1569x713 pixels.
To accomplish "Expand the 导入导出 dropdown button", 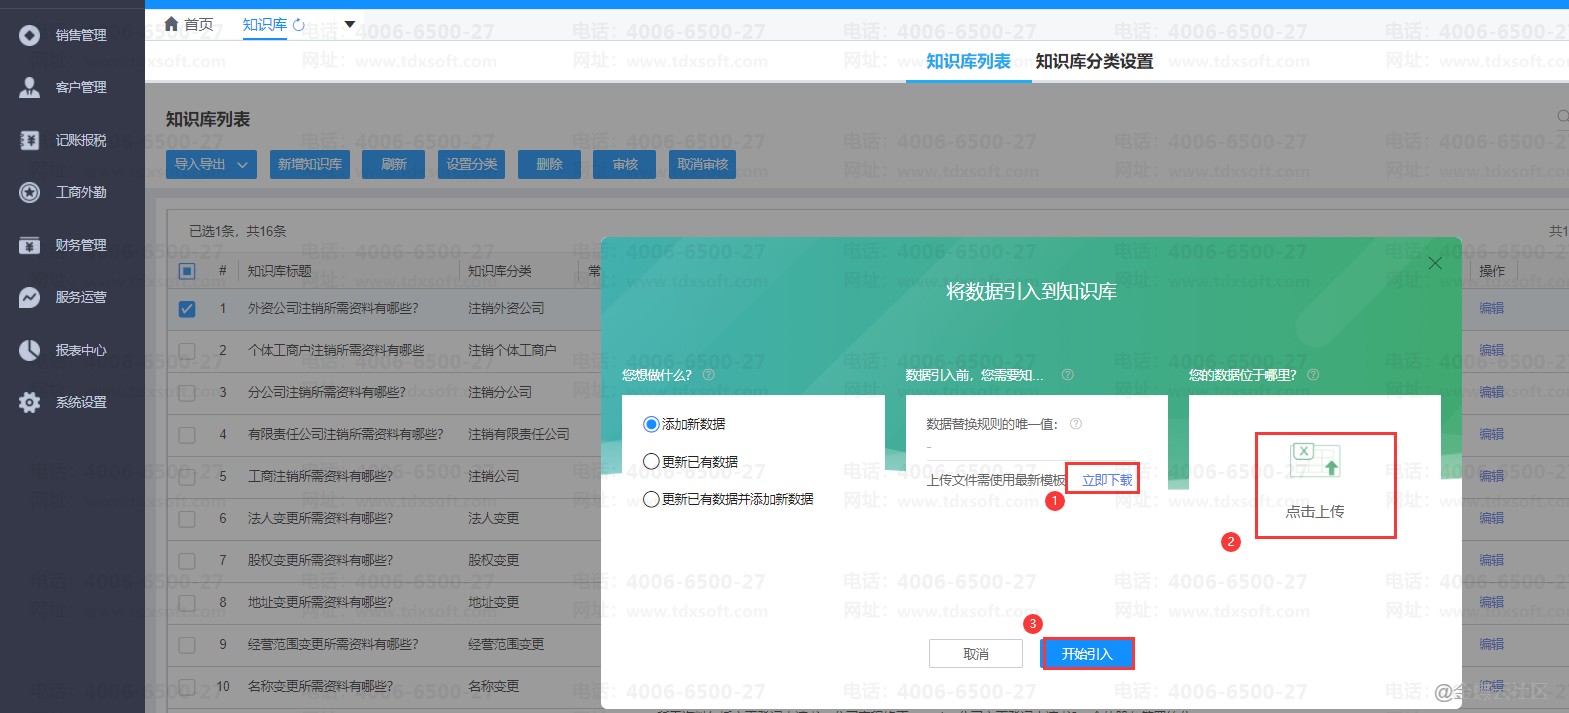I will click(x=211, y=165).
